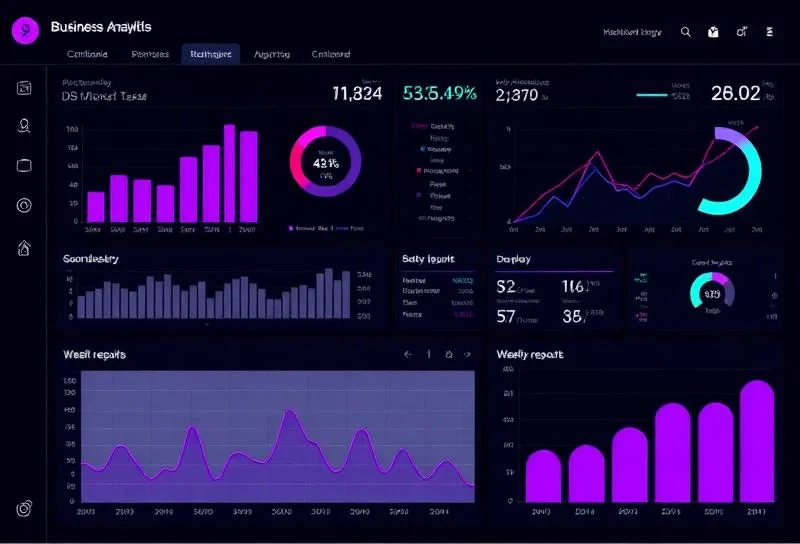Click the calendar icon in the left sidebar
The image size is (800, 544).
click(x=25, y=88)
